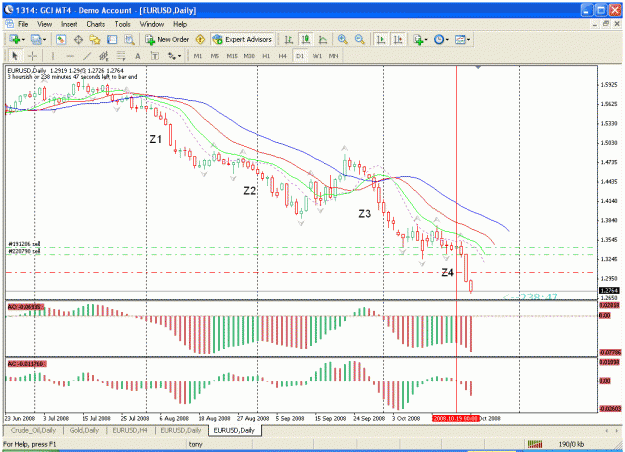Click the chart shift triangle marker
625x452 pixels.
point(478,67)
